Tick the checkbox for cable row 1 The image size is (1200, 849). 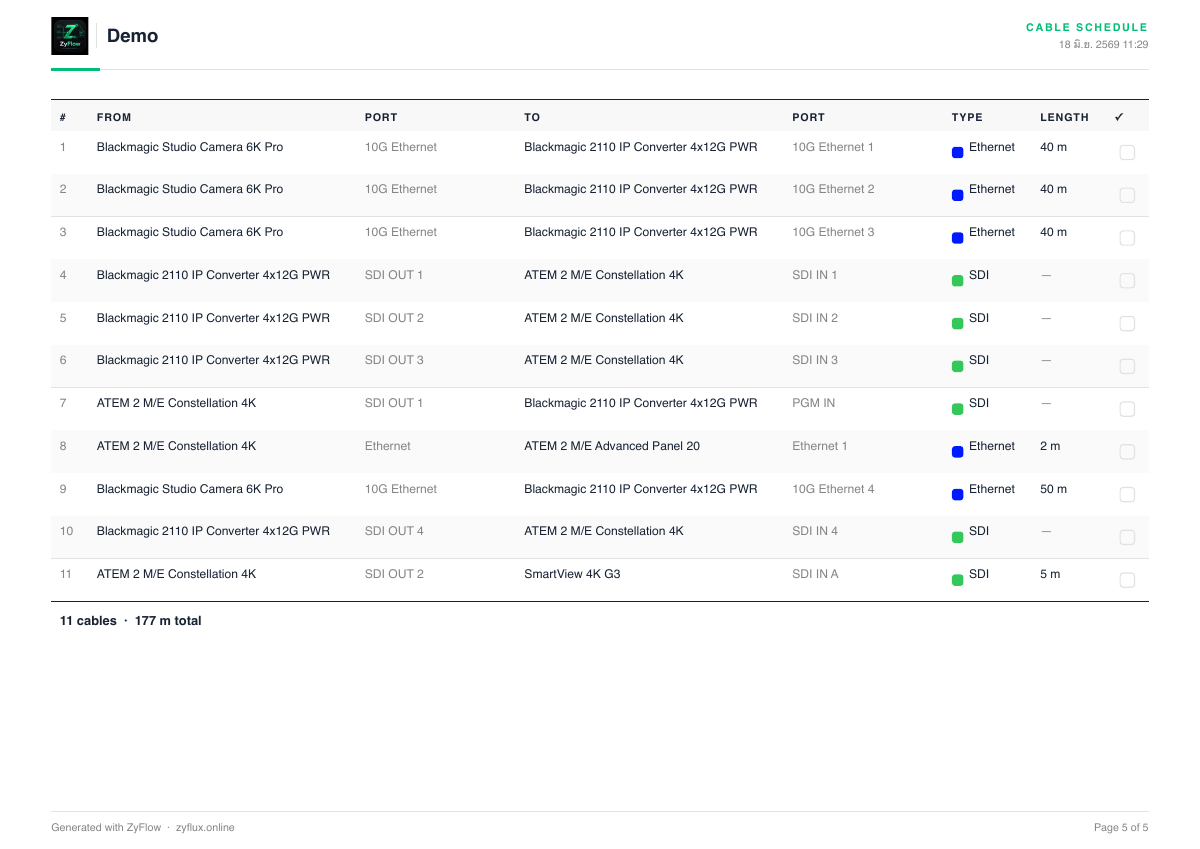point(1127,153)
